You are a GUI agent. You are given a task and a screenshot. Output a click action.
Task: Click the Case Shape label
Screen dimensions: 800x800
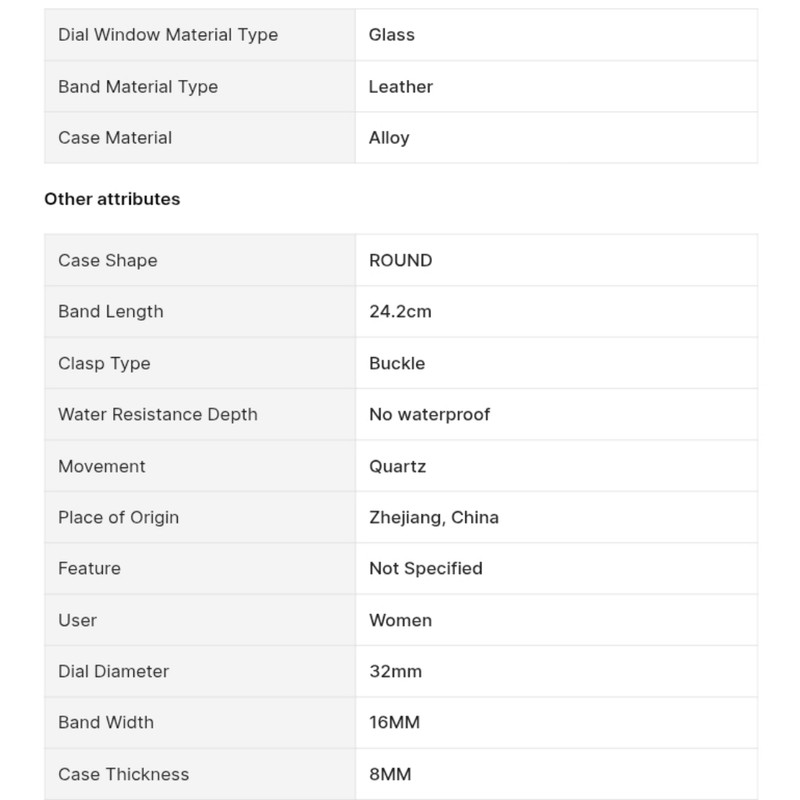point(108,260)
